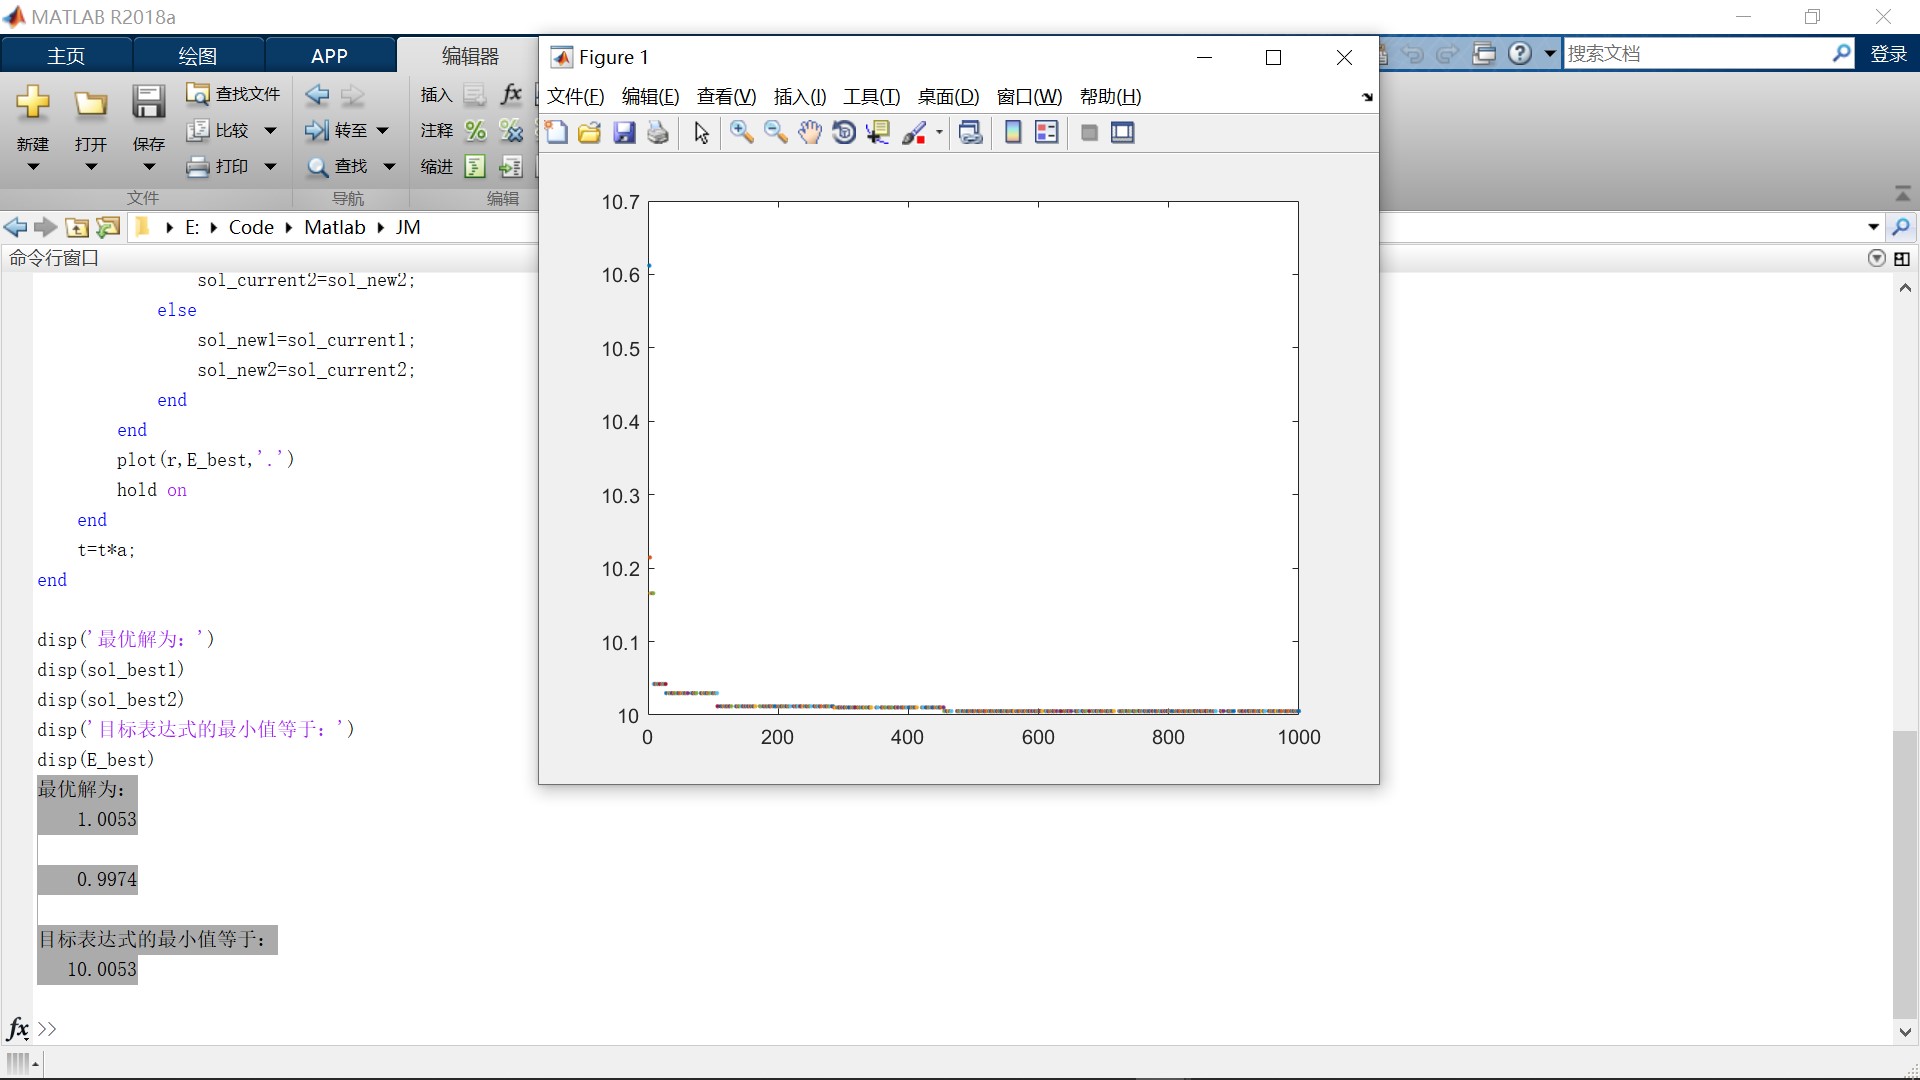Switch to 主页 ribbon tab

(66, 56)
